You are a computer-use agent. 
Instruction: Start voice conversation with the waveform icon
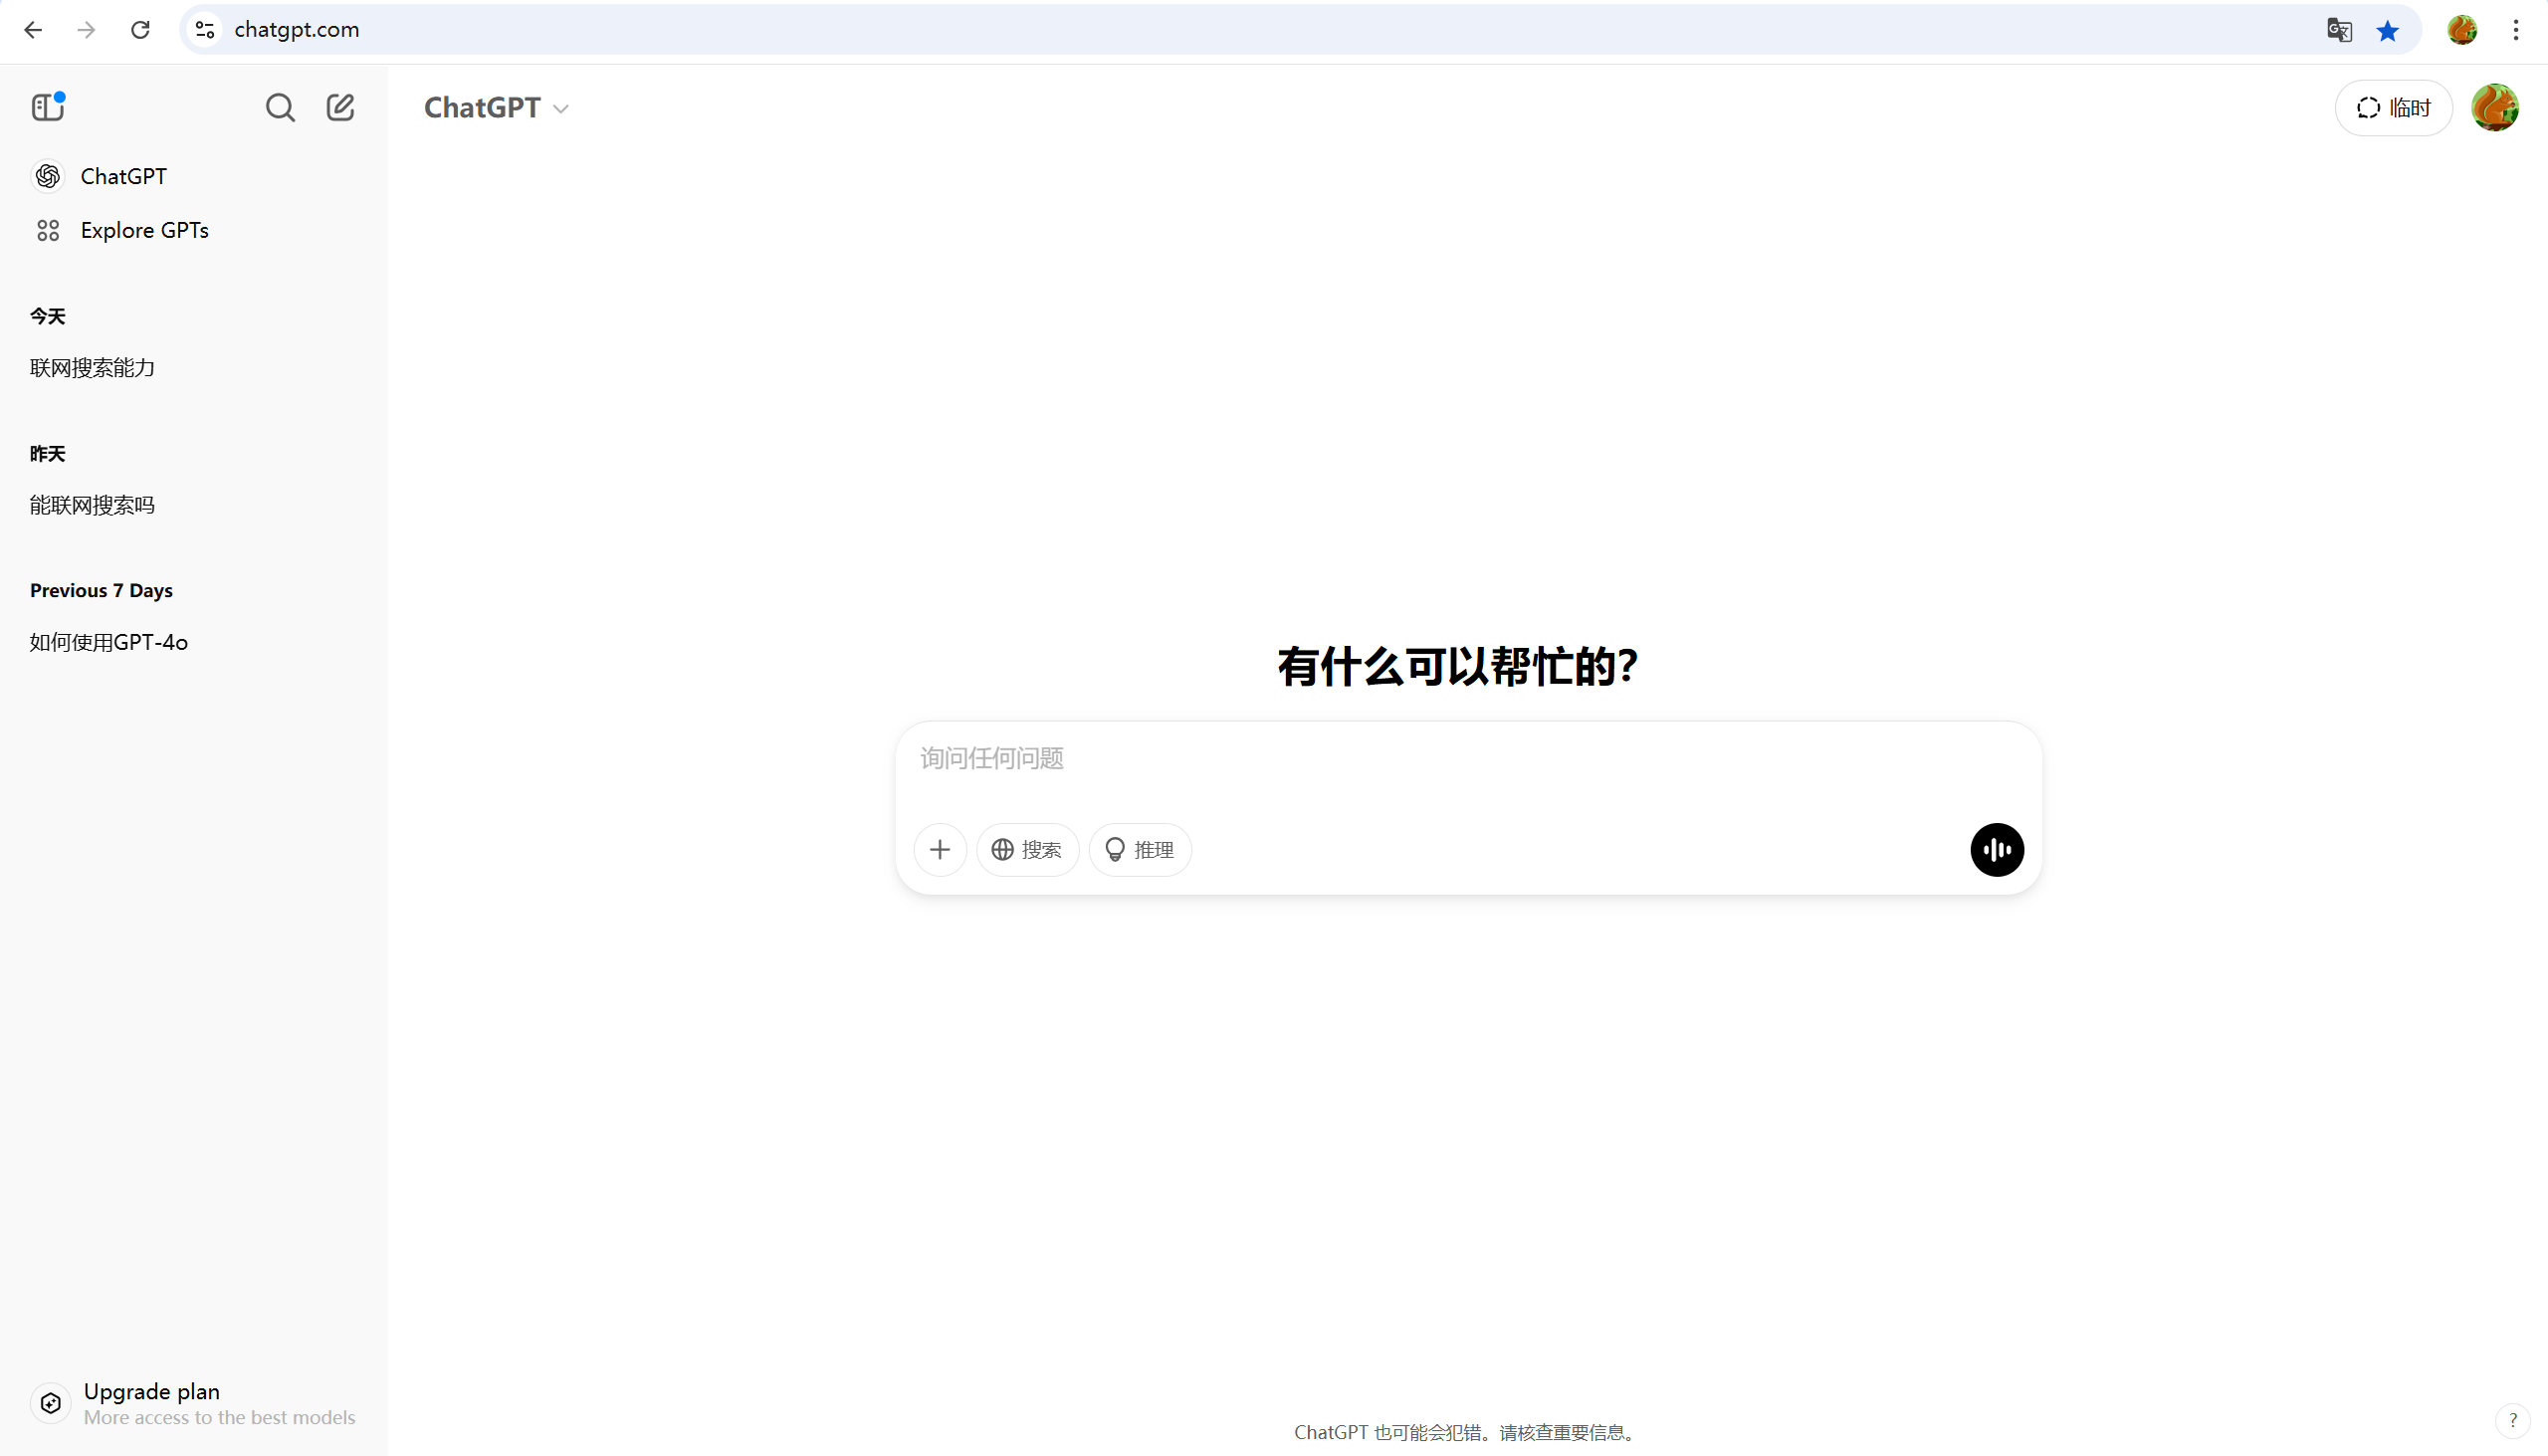1996,849
